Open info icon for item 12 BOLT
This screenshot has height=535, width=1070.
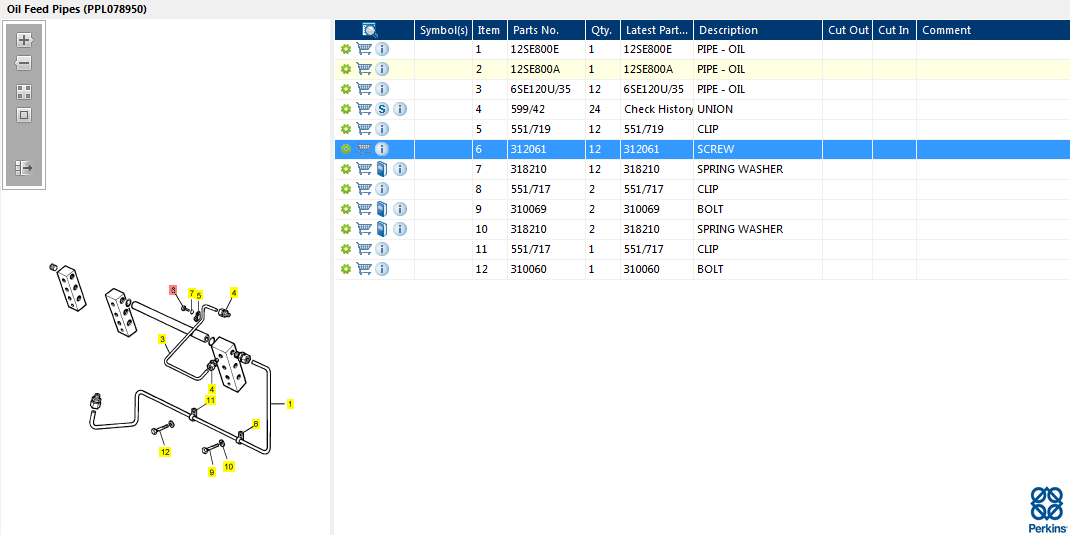point(382,269)
